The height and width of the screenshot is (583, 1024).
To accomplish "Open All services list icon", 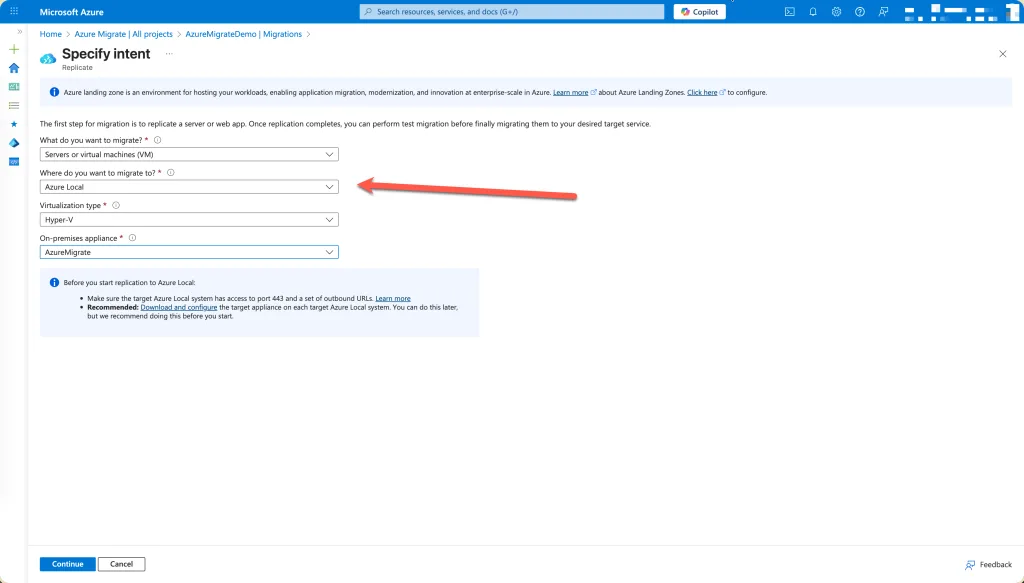I will pyautogui.click(x=14, y=105).
